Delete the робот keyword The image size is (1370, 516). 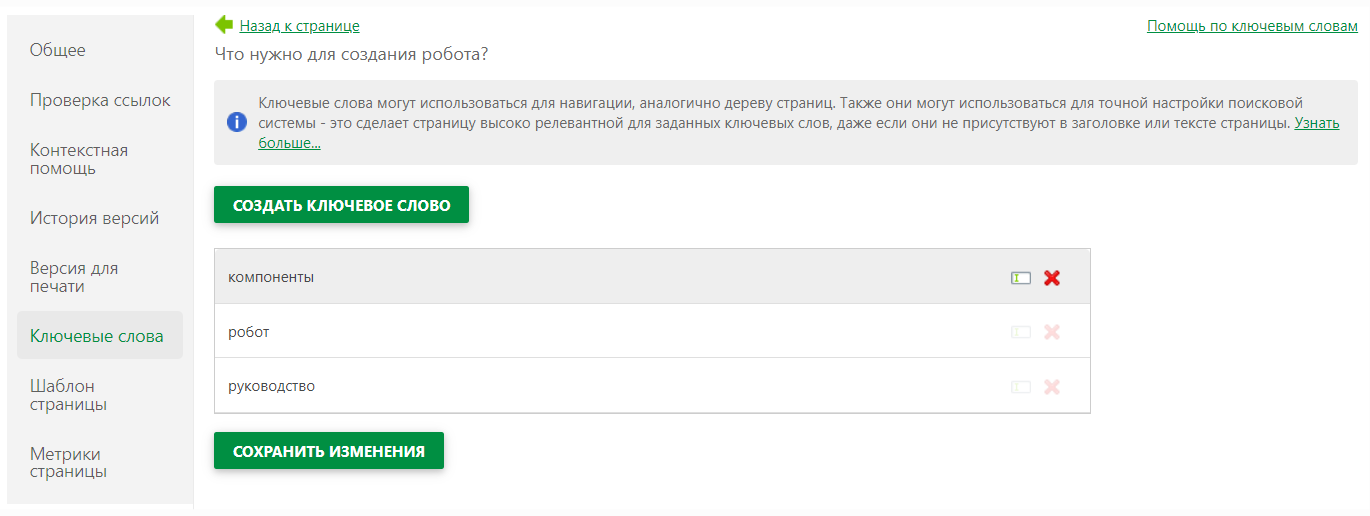pyautogui.click(x=1052, y=332)
